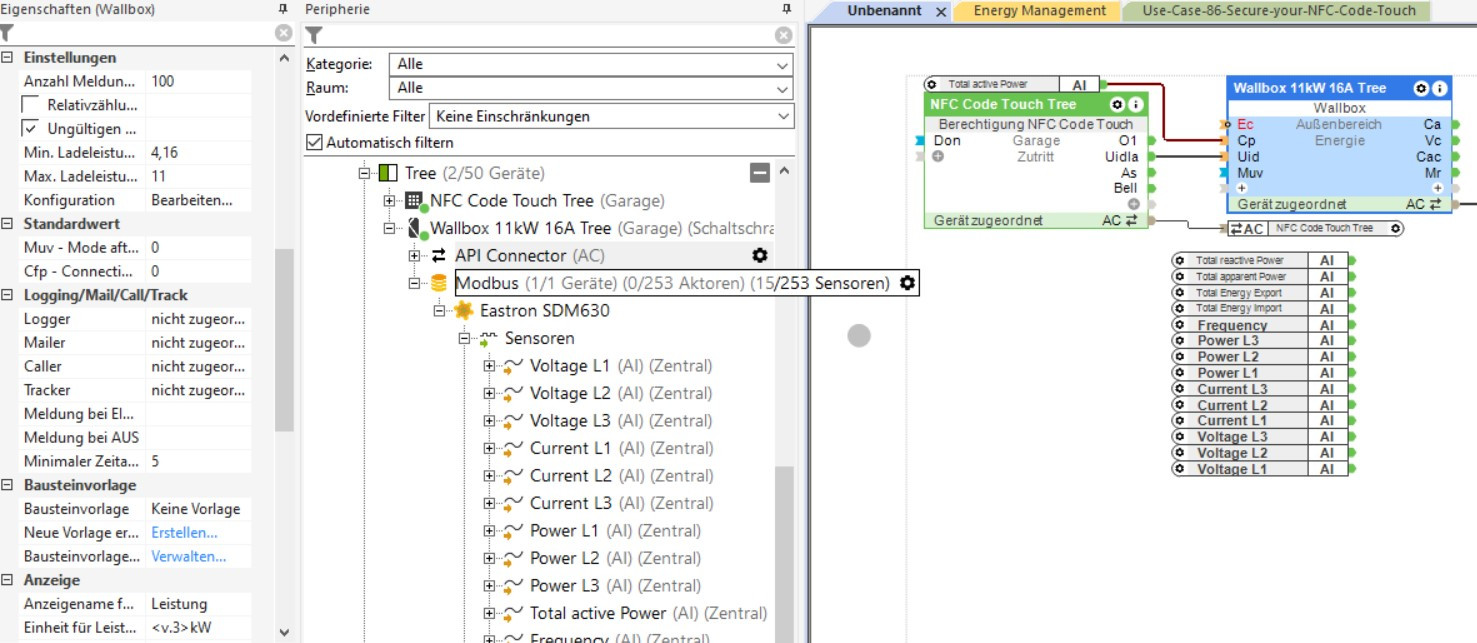Click the Peripherie search input field
Viewport: 1477px width, 643px height.
point(548,35)
